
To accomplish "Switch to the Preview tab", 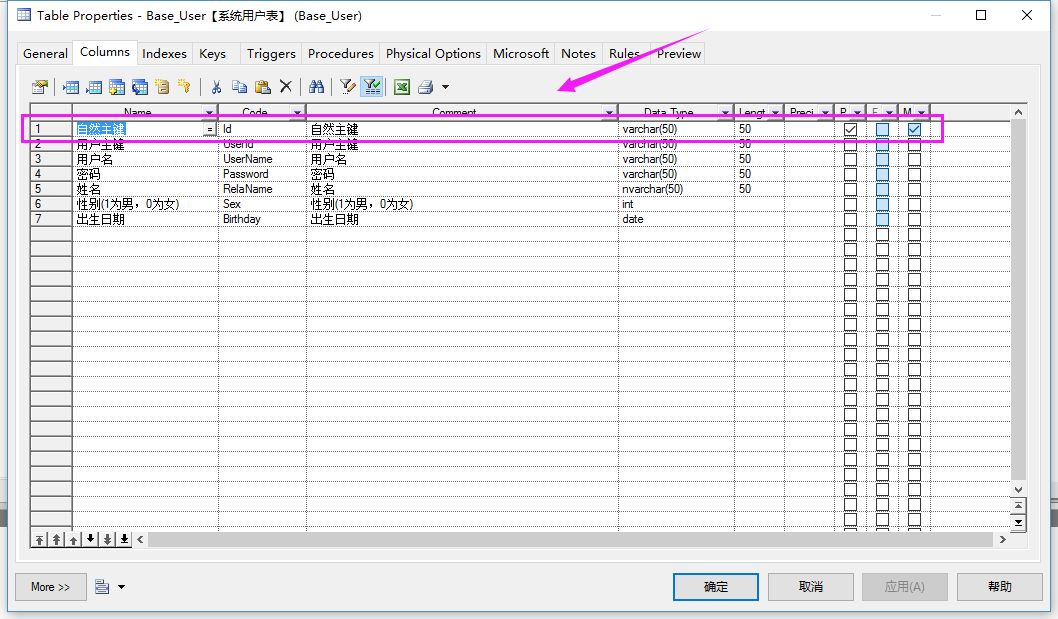I will click(679, 53).
